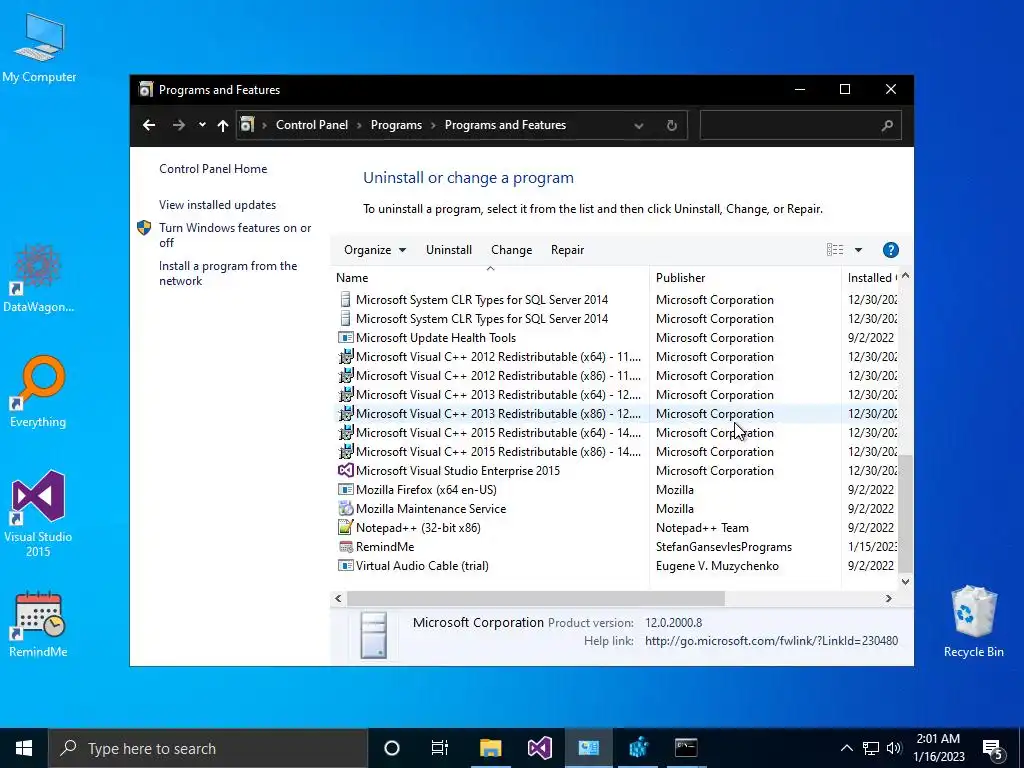This screenshot has width=1024, height=768.
Task: Click the vertical scrollbar thumb
Action: tap(905, 514)
